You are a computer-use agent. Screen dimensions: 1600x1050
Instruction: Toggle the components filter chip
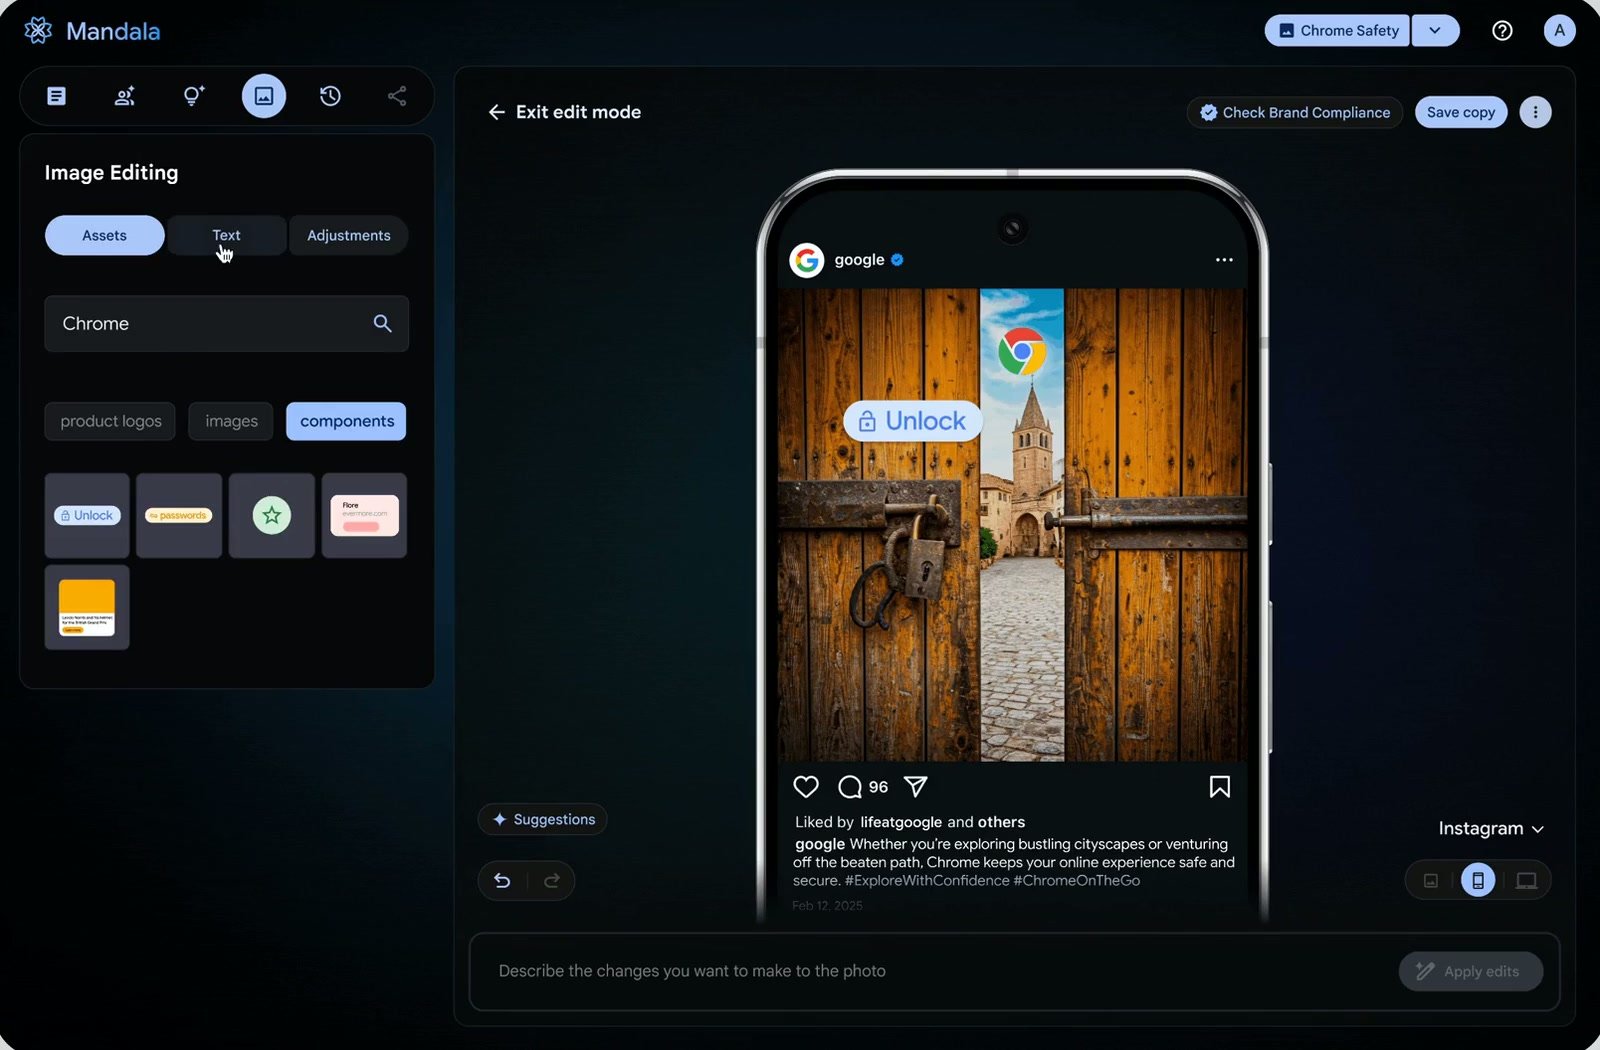346,421
